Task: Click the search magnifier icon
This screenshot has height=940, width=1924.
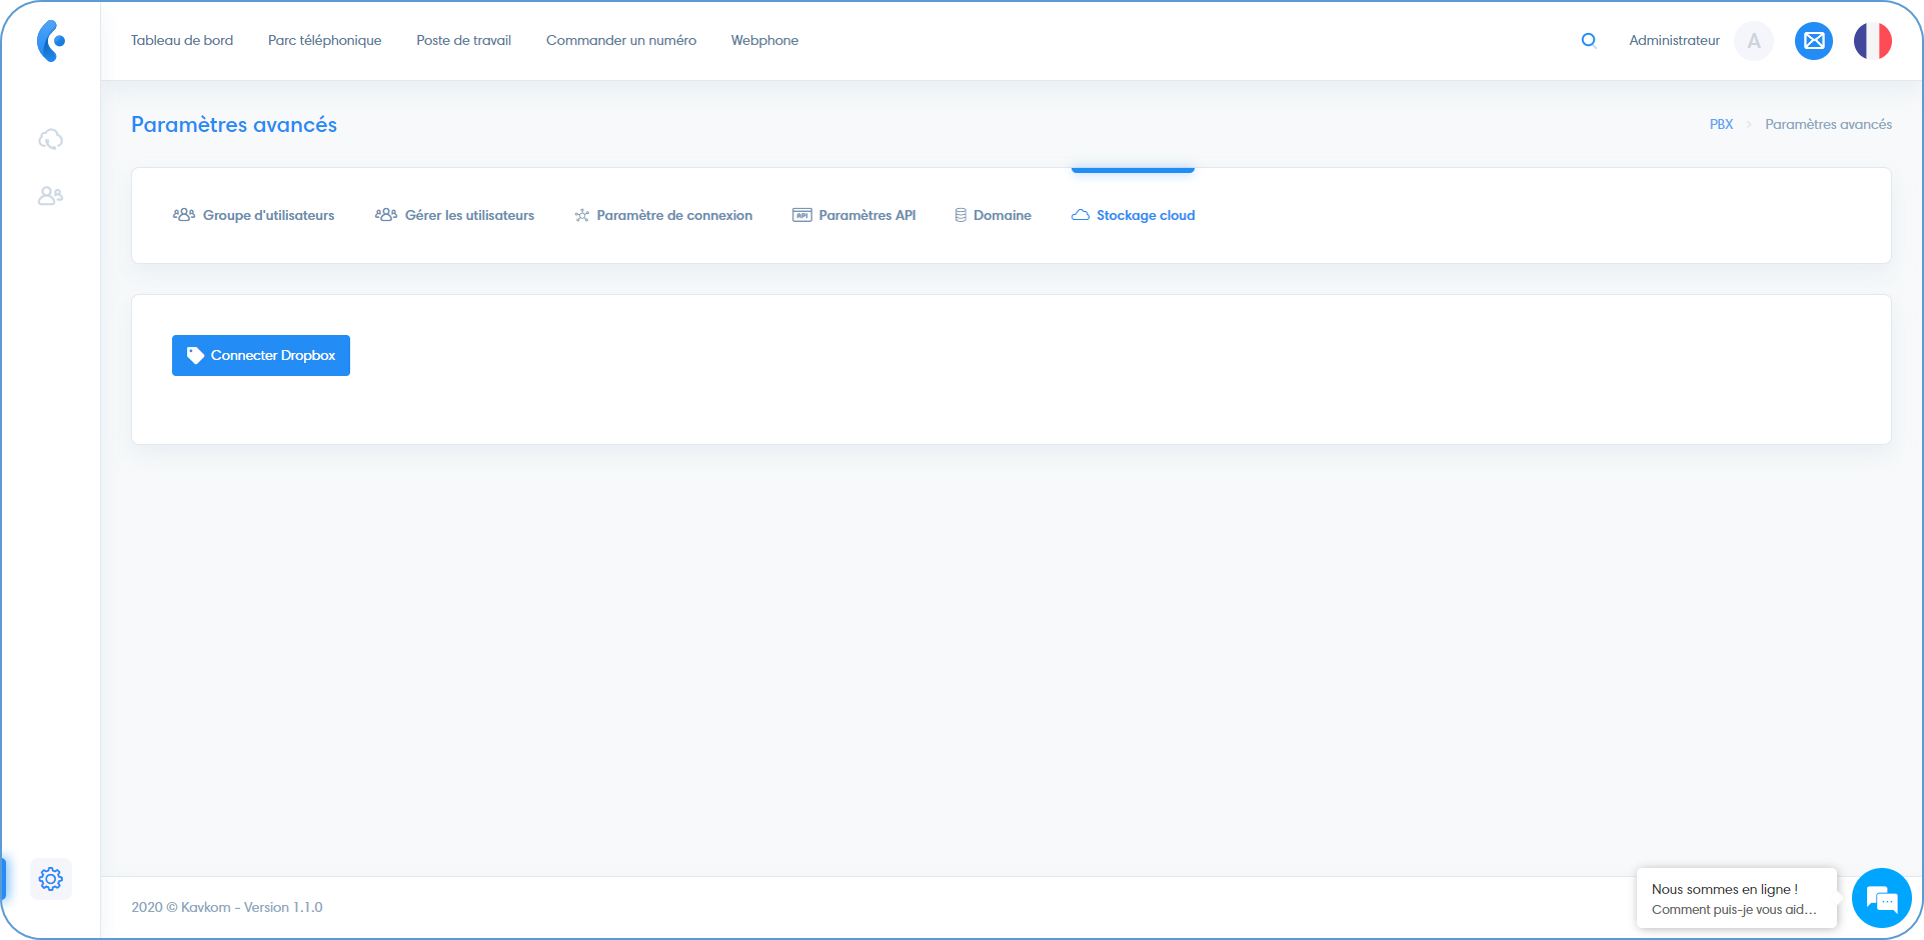Action: tap(1588, 40)
